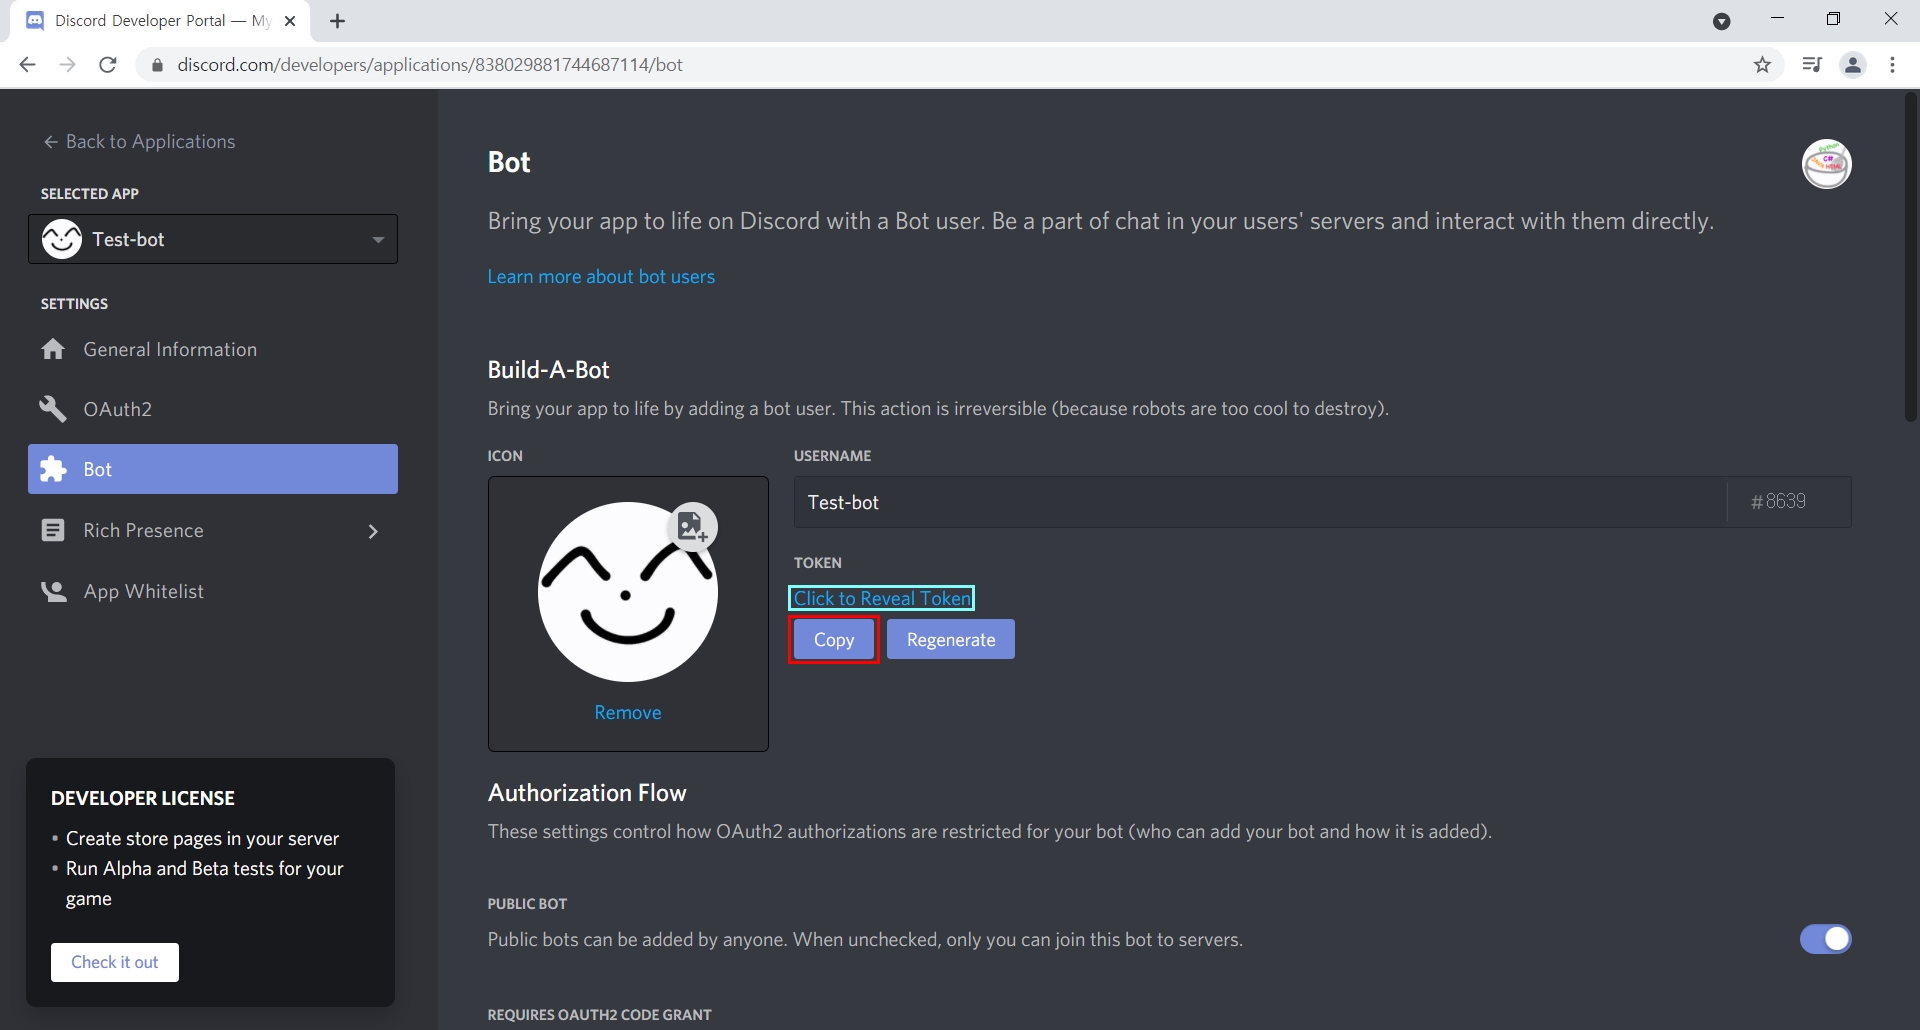1920x1030 pixels.
Task: Click the upload image icon on bot avatar
Action: [x=692, y=526]
